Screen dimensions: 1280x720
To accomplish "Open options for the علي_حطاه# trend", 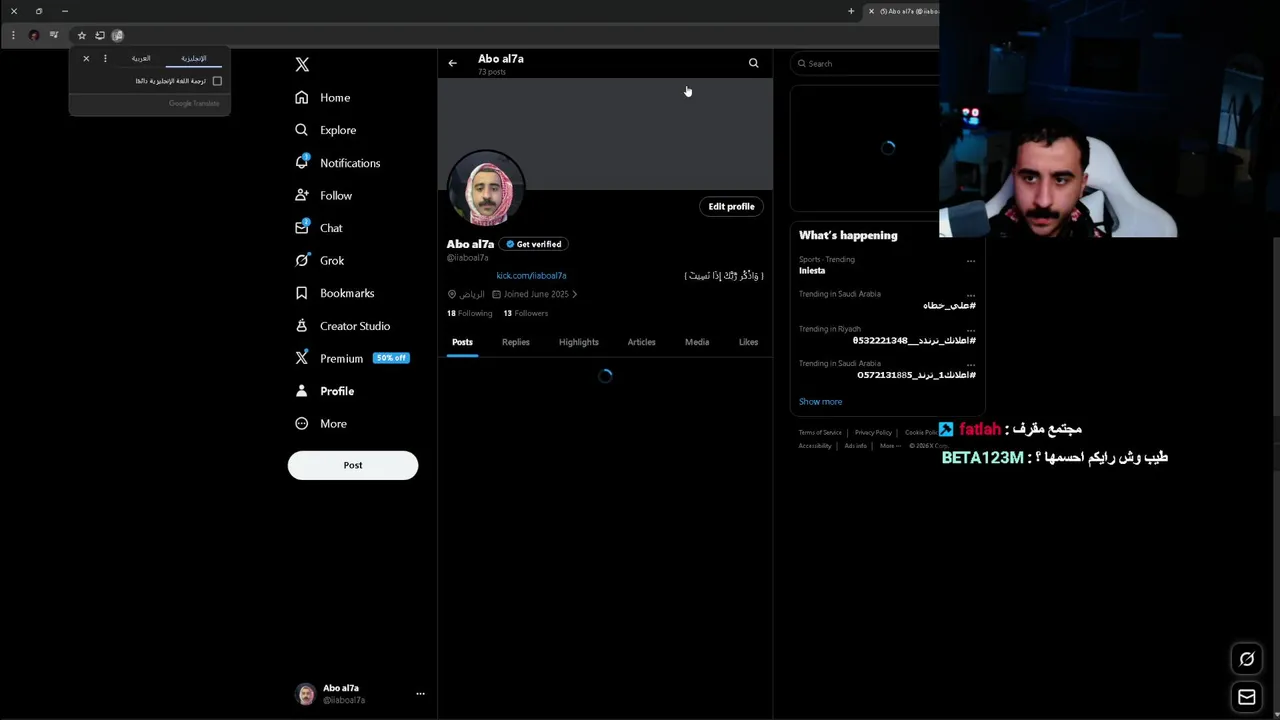I will pyautogui.click(x=970, y=295).
